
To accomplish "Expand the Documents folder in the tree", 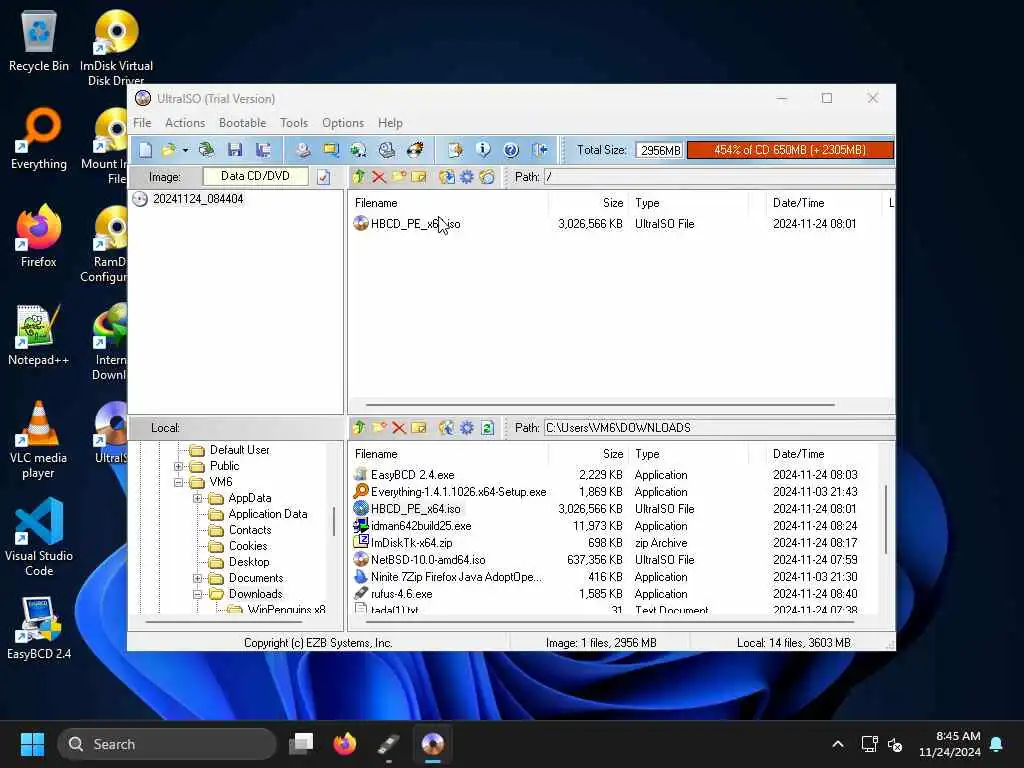I will (197, 579).
